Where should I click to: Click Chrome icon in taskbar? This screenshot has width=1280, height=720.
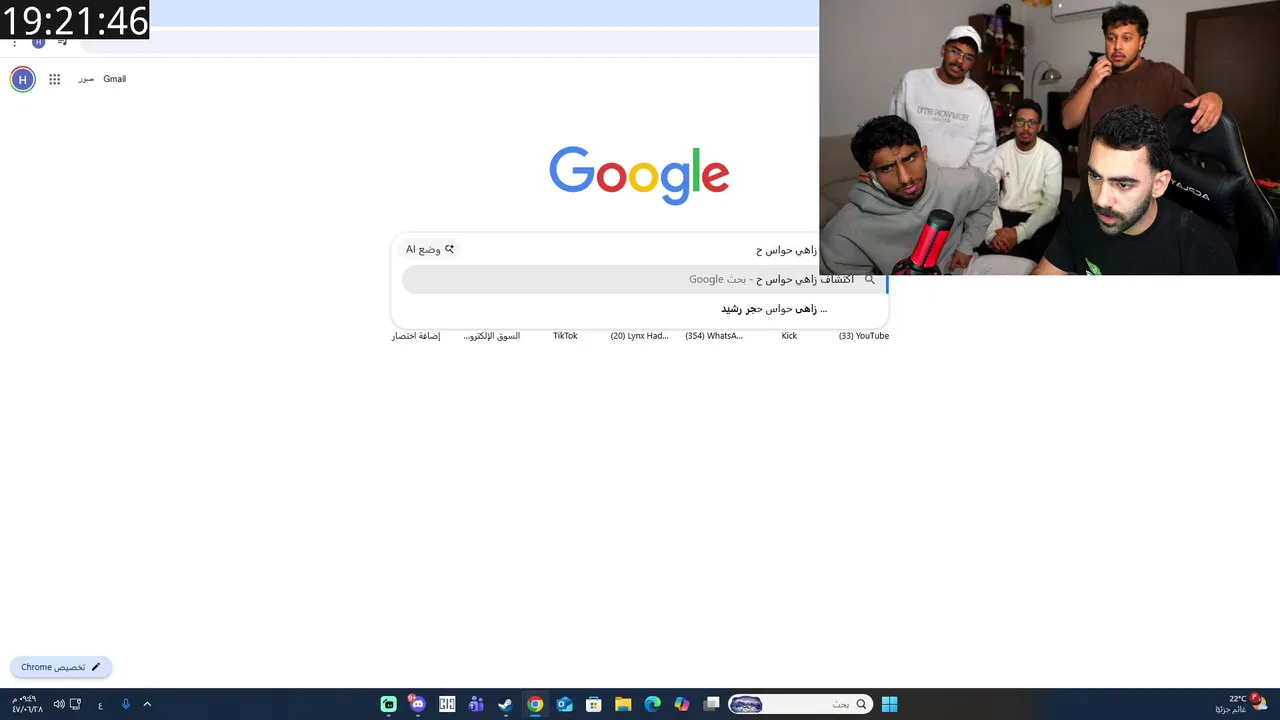pyautogui.click(x=535, y=704)
